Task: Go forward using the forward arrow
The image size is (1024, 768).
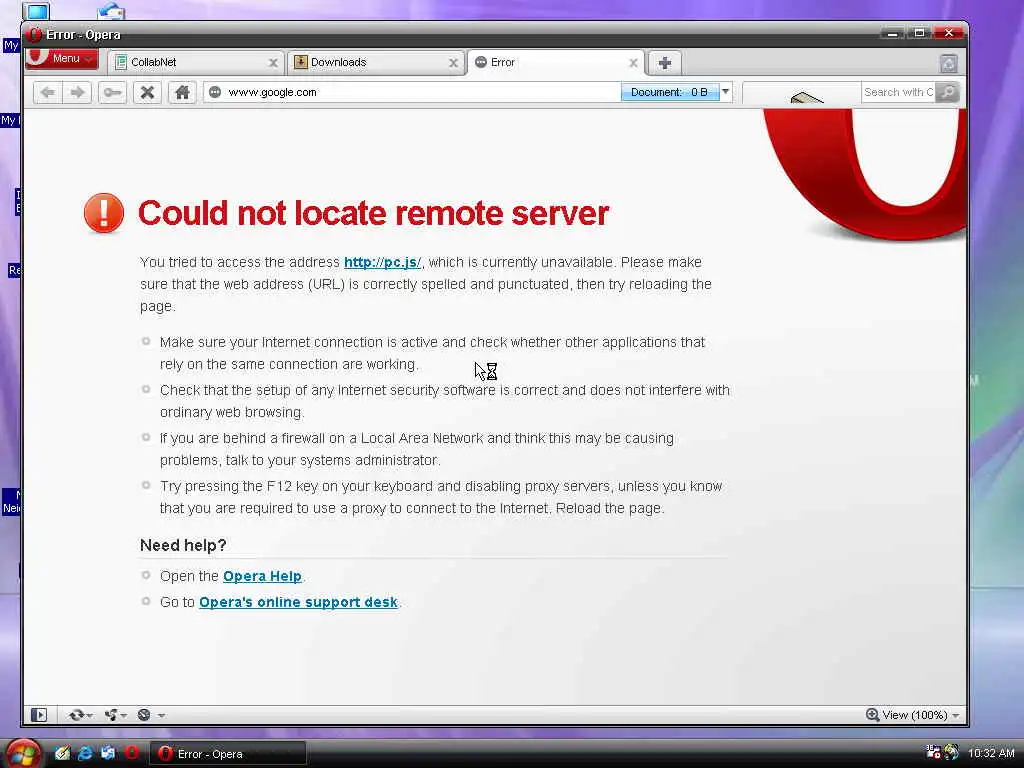Action: point(77,92)
